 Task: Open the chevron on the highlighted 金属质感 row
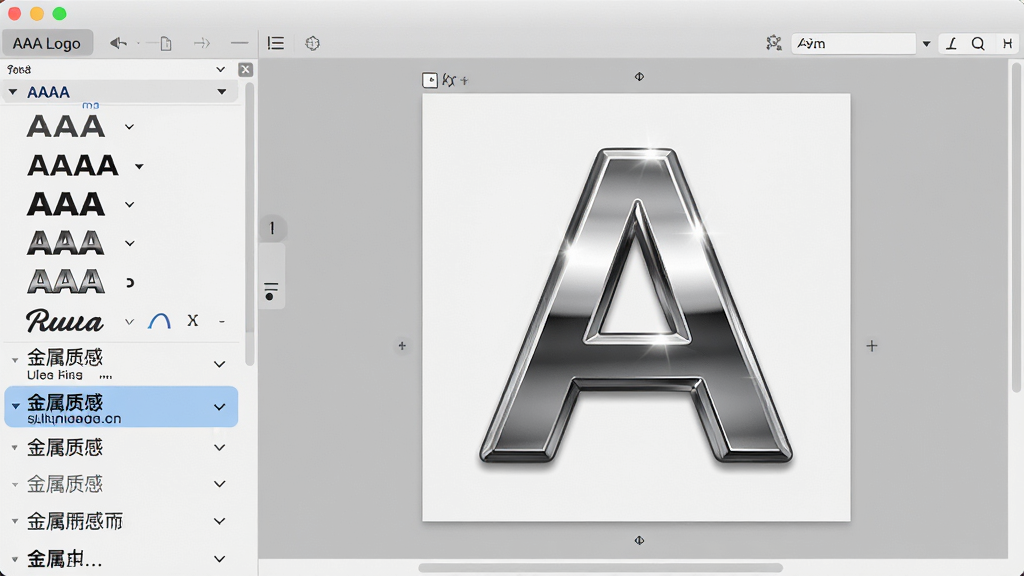point(220,407)
